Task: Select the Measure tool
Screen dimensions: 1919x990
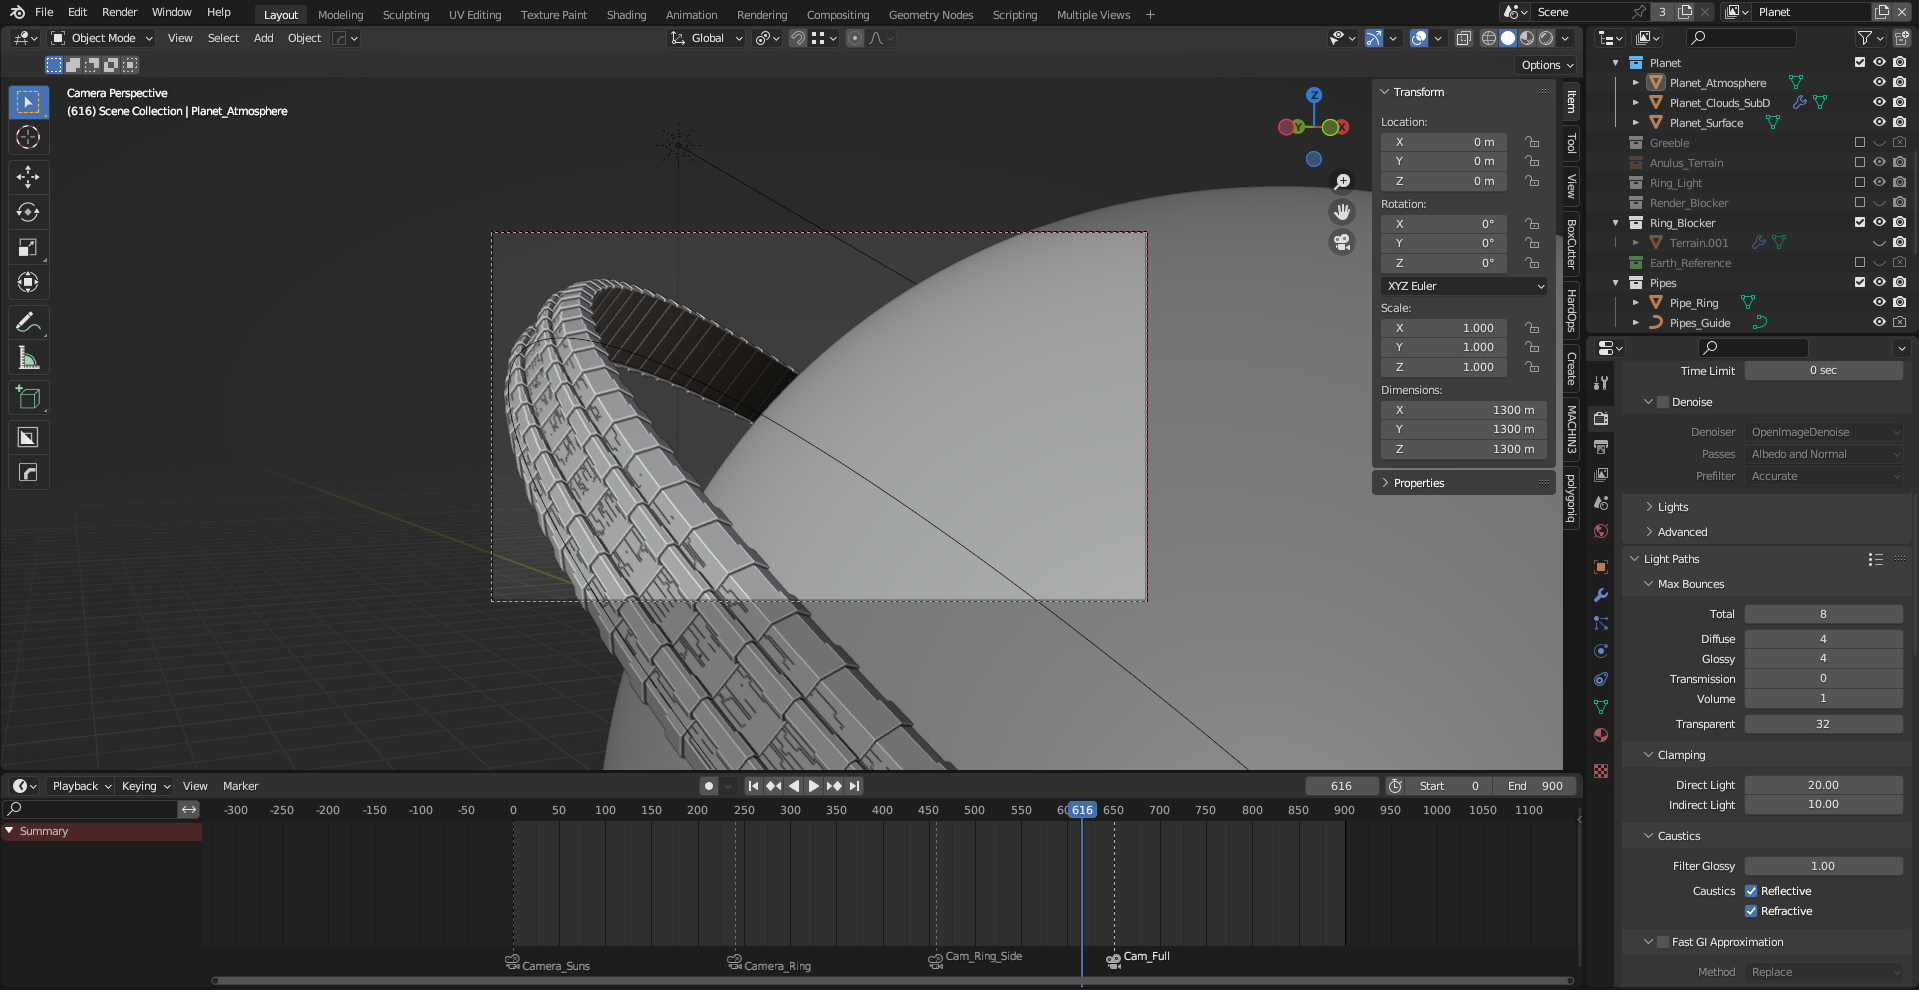Action: point(28,358)
